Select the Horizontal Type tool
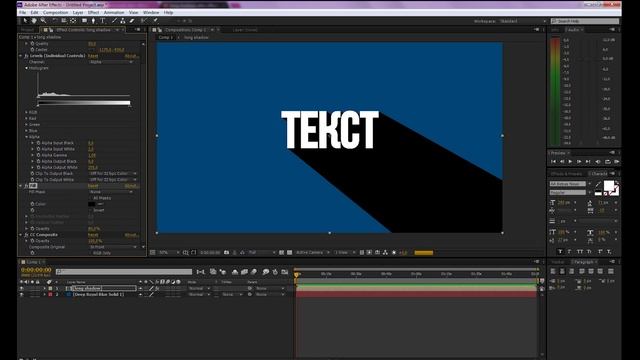The width and height of the screenshot is (640, 360). pos(103,21)
